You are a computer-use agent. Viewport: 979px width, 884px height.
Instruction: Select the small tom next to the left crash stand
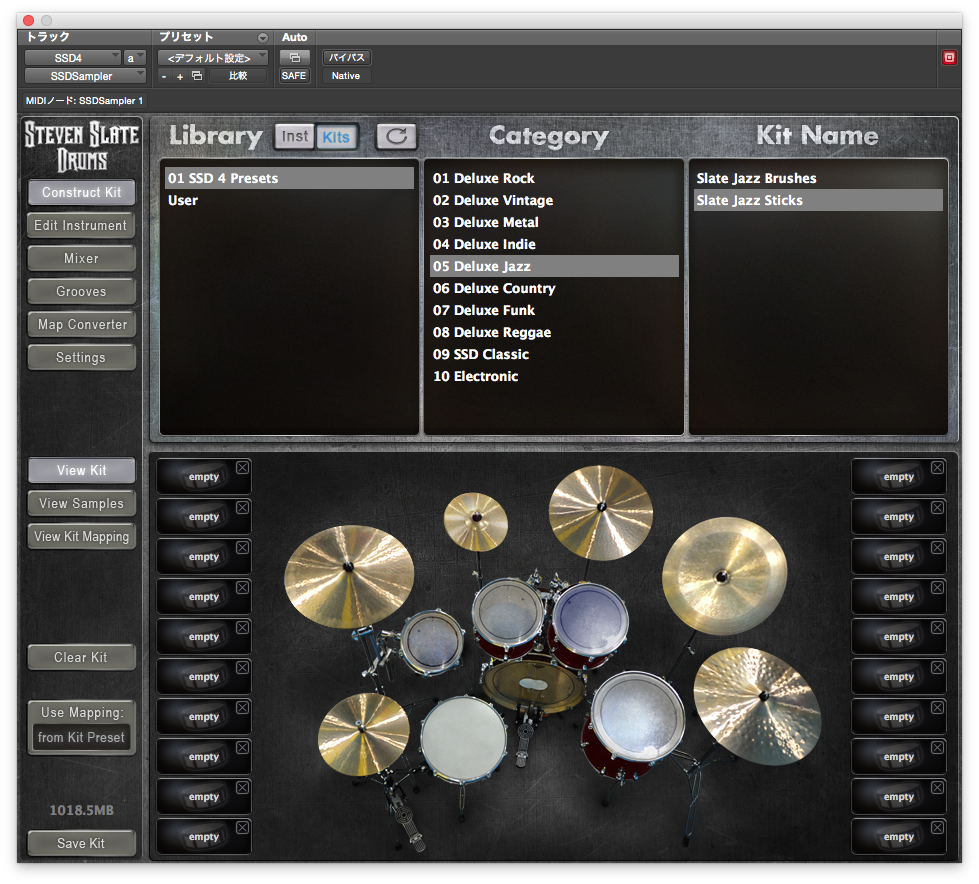432,641
